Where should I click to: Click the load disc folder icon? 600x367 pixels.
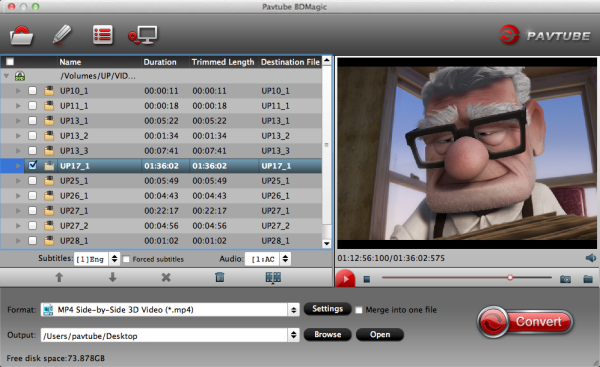point(21,36)
